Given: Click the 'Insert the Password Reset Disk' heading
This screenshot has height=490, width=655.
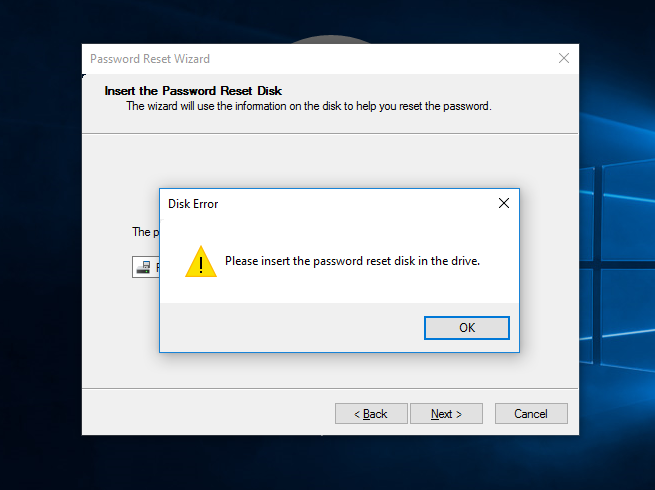Looking at the screenshot, I should [193, 91].
